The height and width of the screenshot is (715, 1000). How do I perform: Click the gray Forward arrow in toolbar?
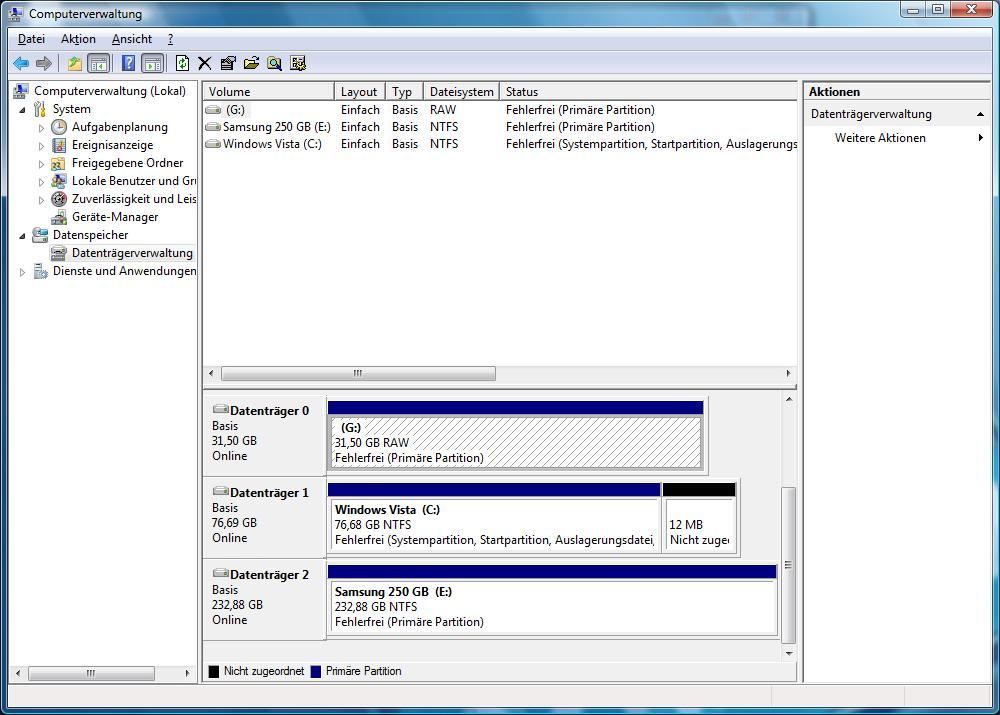tap(43, 63)
